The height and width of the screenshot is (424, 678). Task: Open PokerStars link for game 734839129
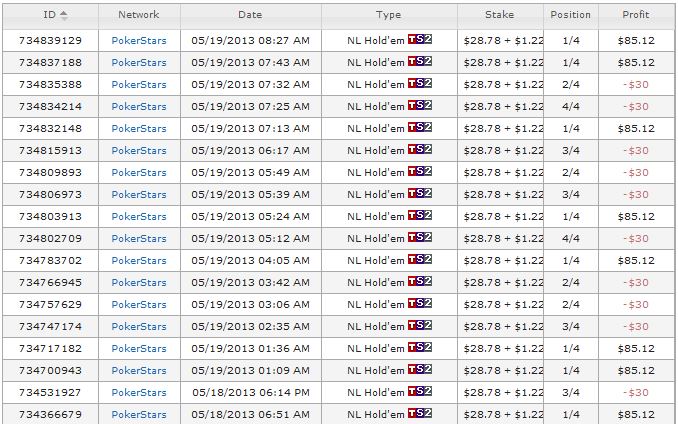[x=139, y=41]
